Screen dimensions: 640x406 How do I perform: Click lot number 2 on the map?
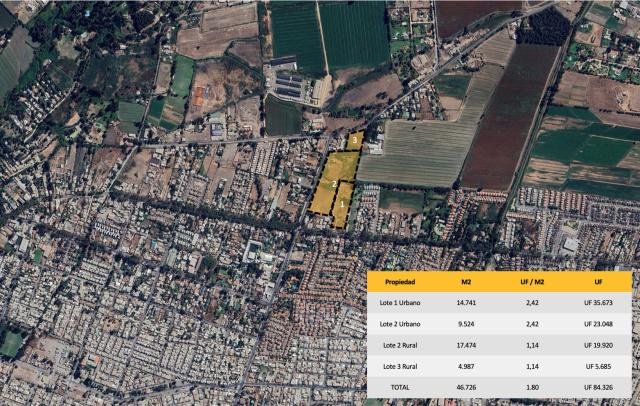click(x=333, y=184)
